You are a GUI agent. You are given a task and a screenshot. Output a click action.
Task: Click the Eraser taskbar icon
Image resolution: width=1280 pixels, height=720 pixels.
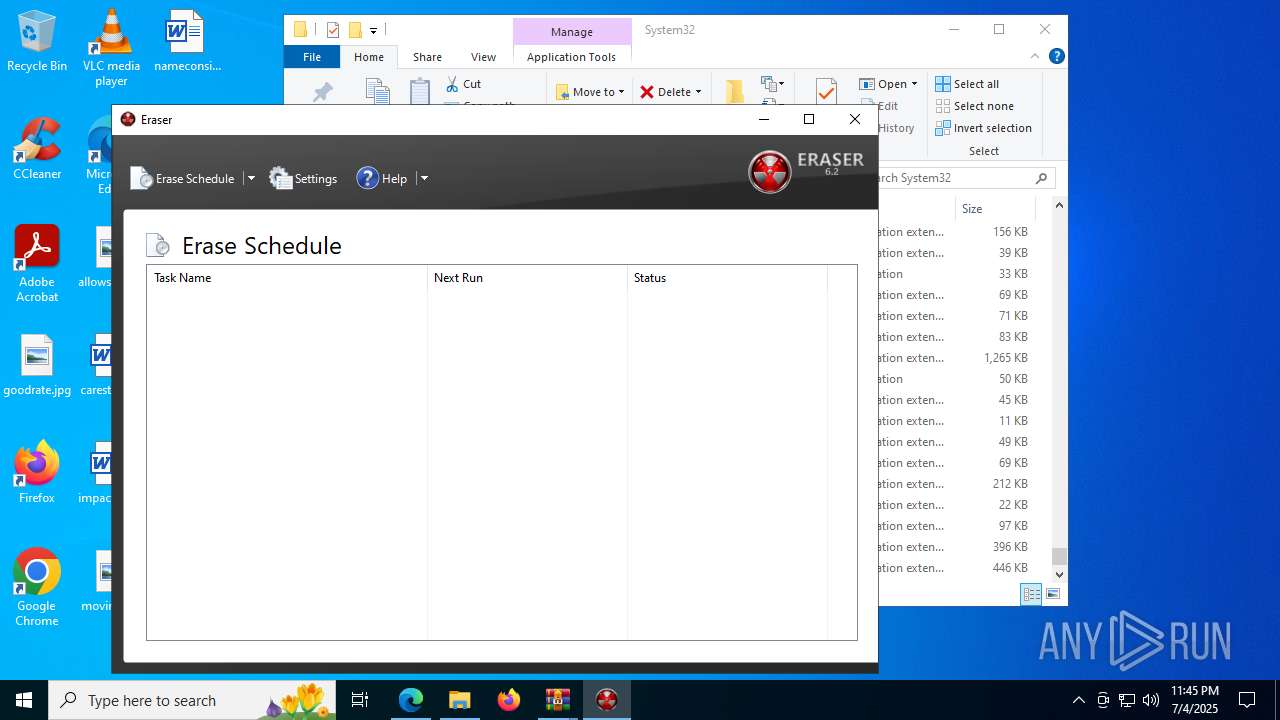pos(606,700)
